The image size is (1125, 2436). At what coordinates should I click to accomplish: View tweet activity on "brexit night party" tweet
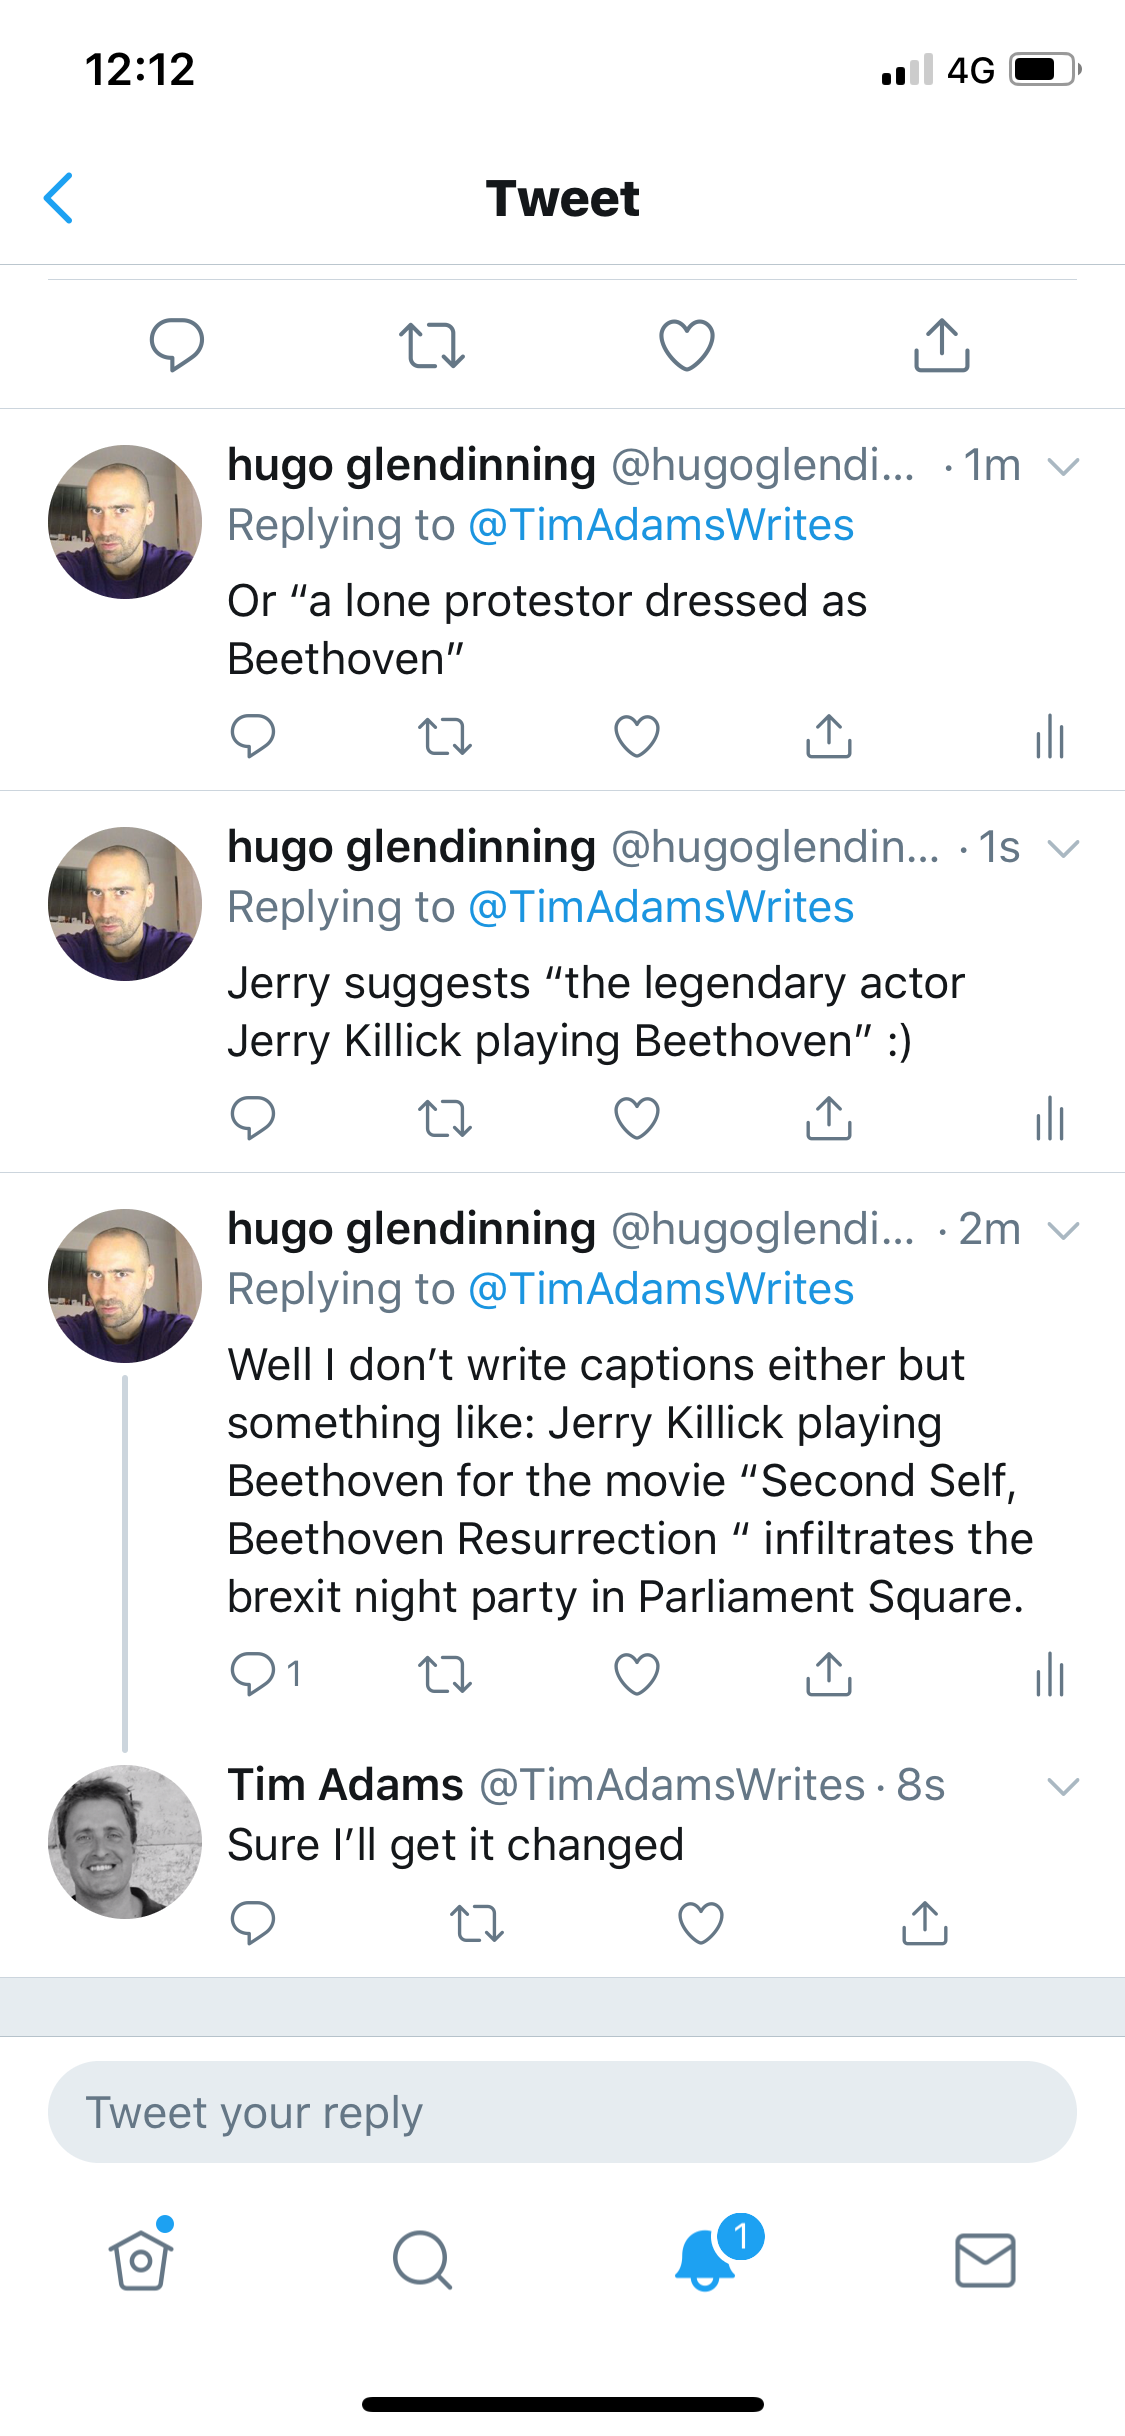point(1050,1675)
